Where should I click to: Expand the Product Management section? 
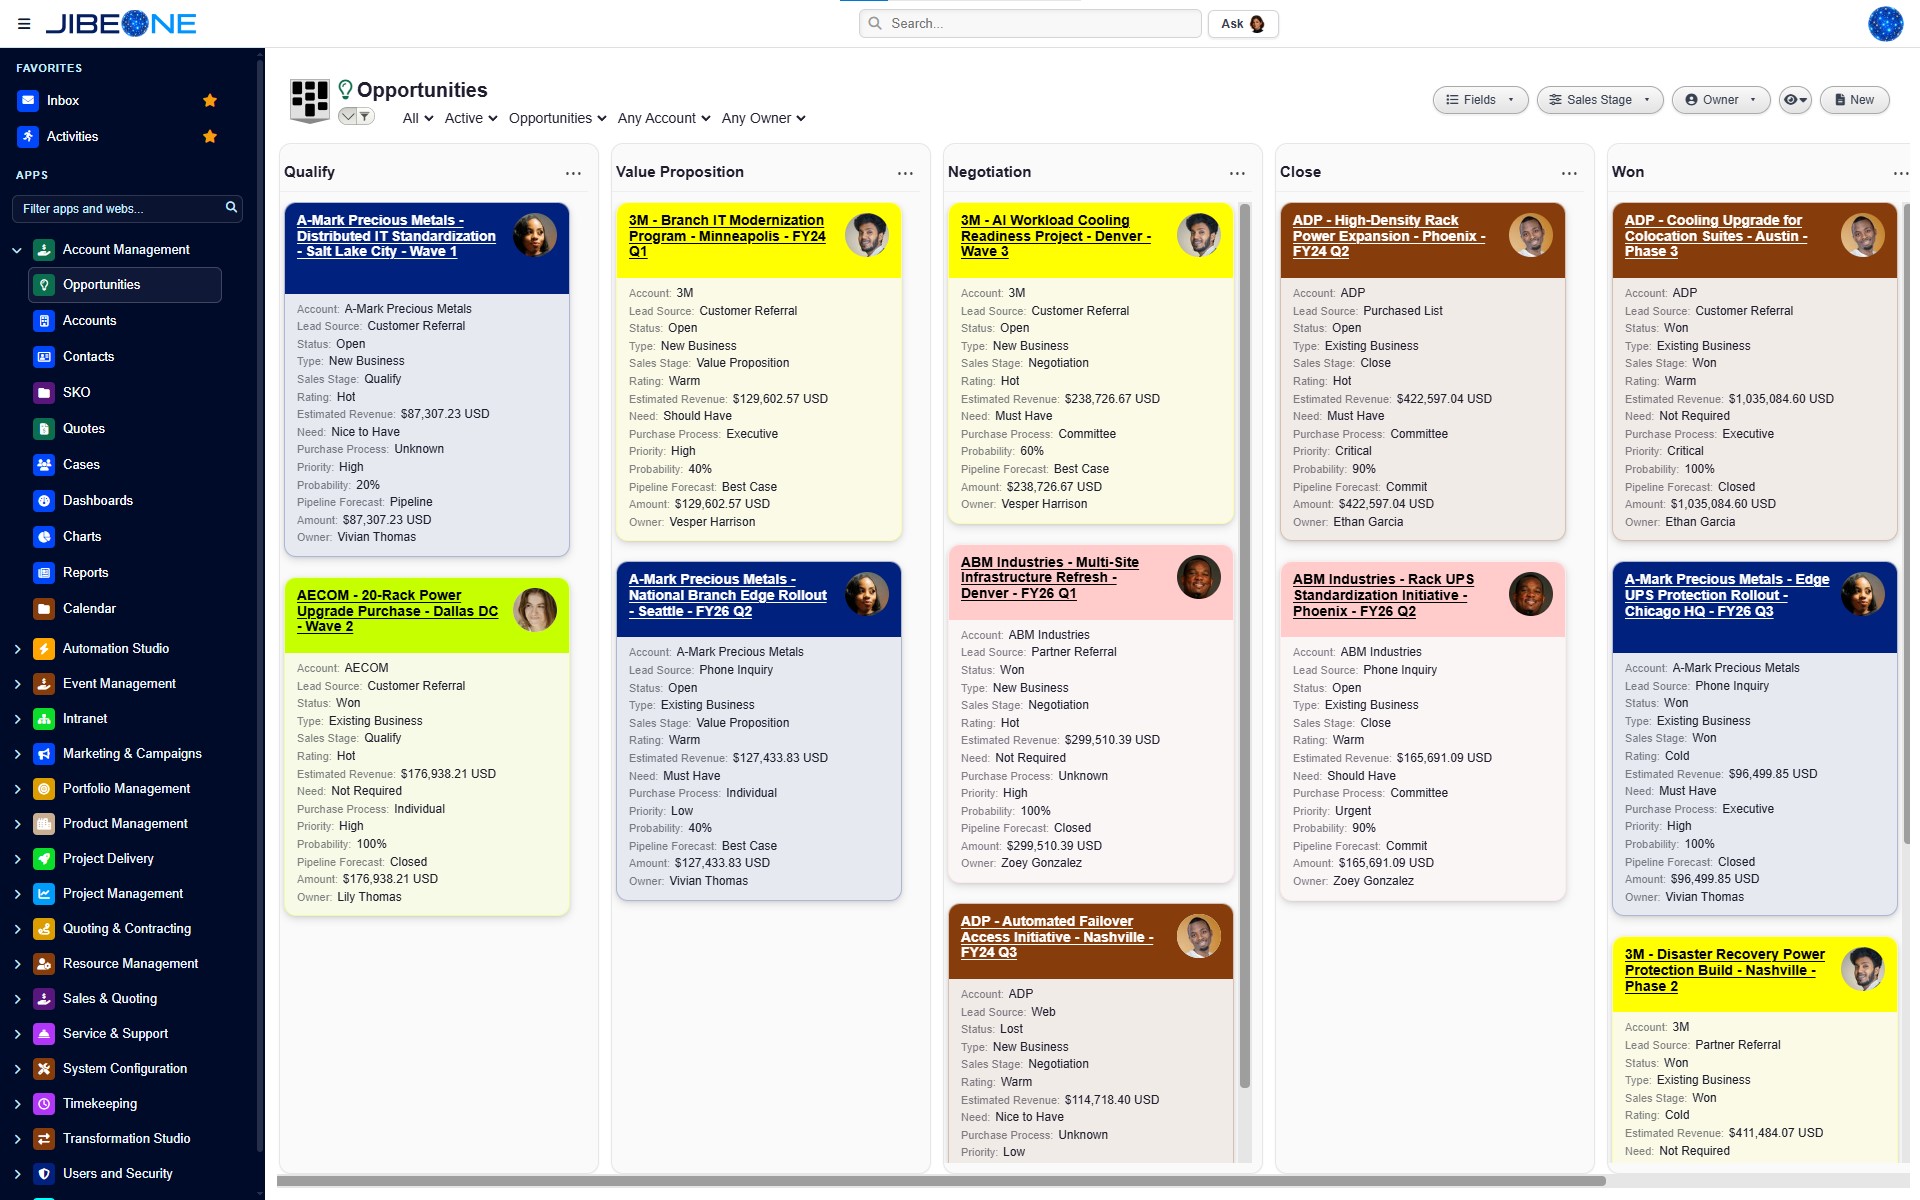(x=17, y=824)
